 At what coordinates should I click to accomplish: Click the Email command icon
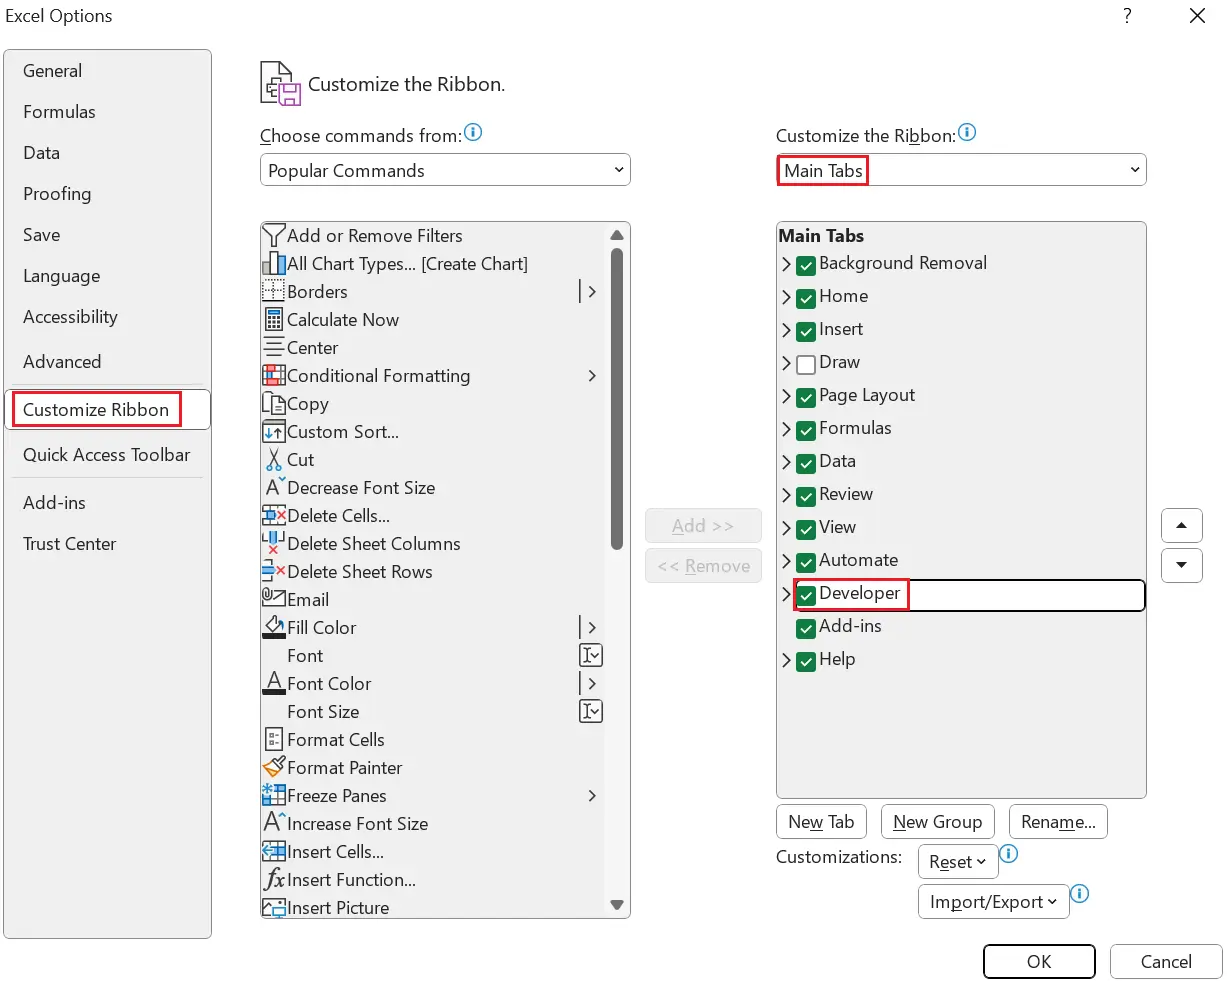pos(273,598)
